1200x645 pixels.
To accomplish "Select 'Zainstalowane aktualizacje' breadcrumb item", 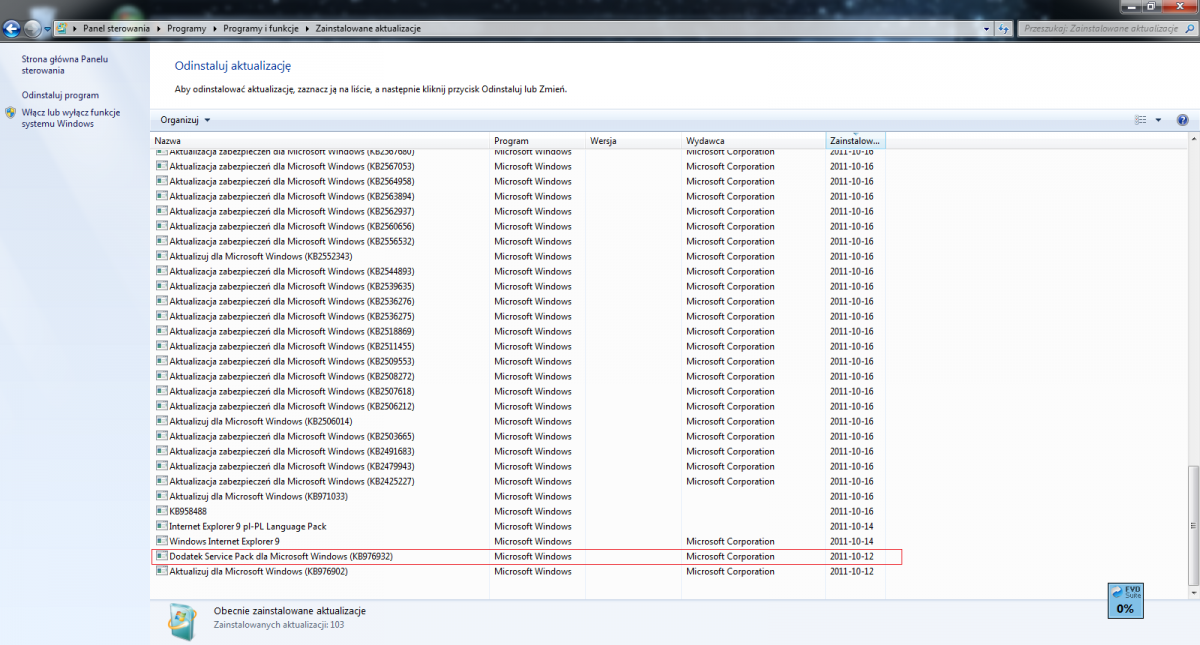I will 368,29.
